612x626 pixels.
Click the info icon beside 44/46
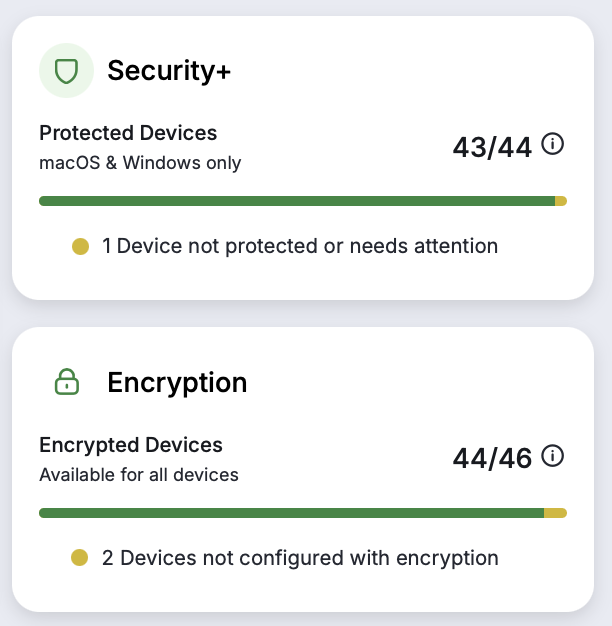pos(552,457)
